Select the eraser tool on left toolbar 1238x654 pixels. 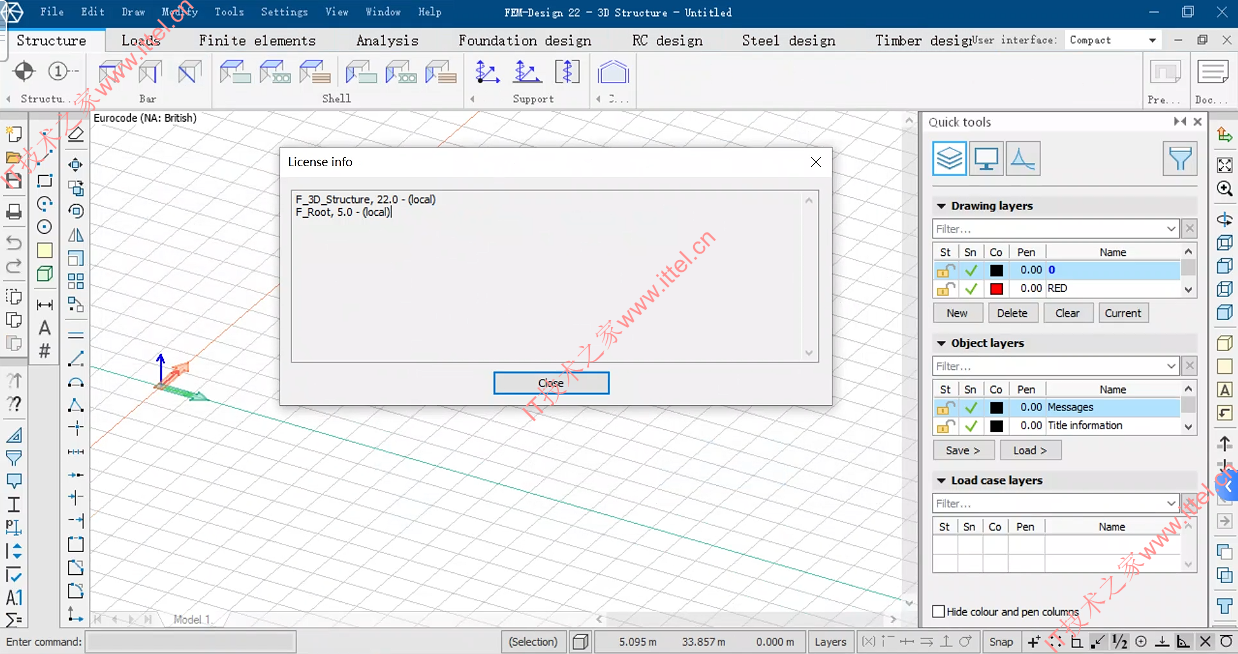(76, 135)
